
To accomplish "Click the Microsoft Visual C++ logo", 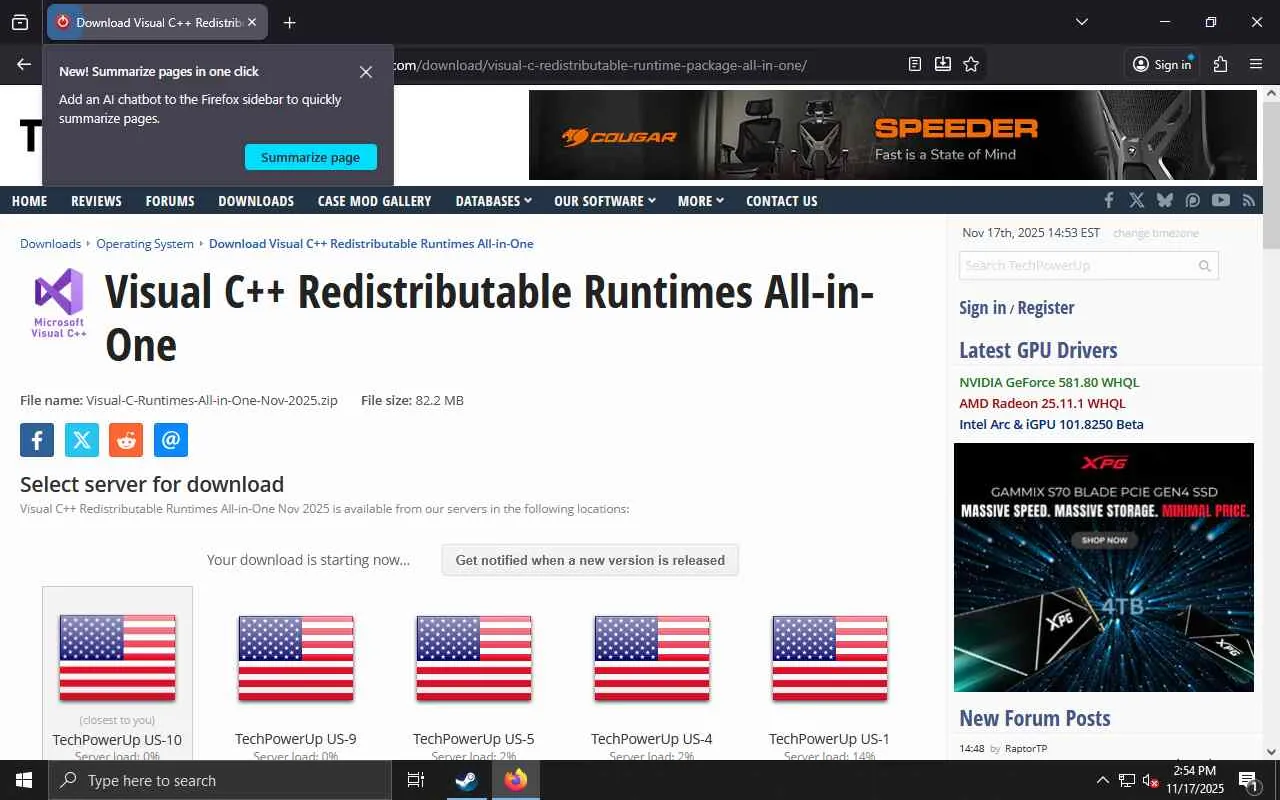I will point(59,303).
